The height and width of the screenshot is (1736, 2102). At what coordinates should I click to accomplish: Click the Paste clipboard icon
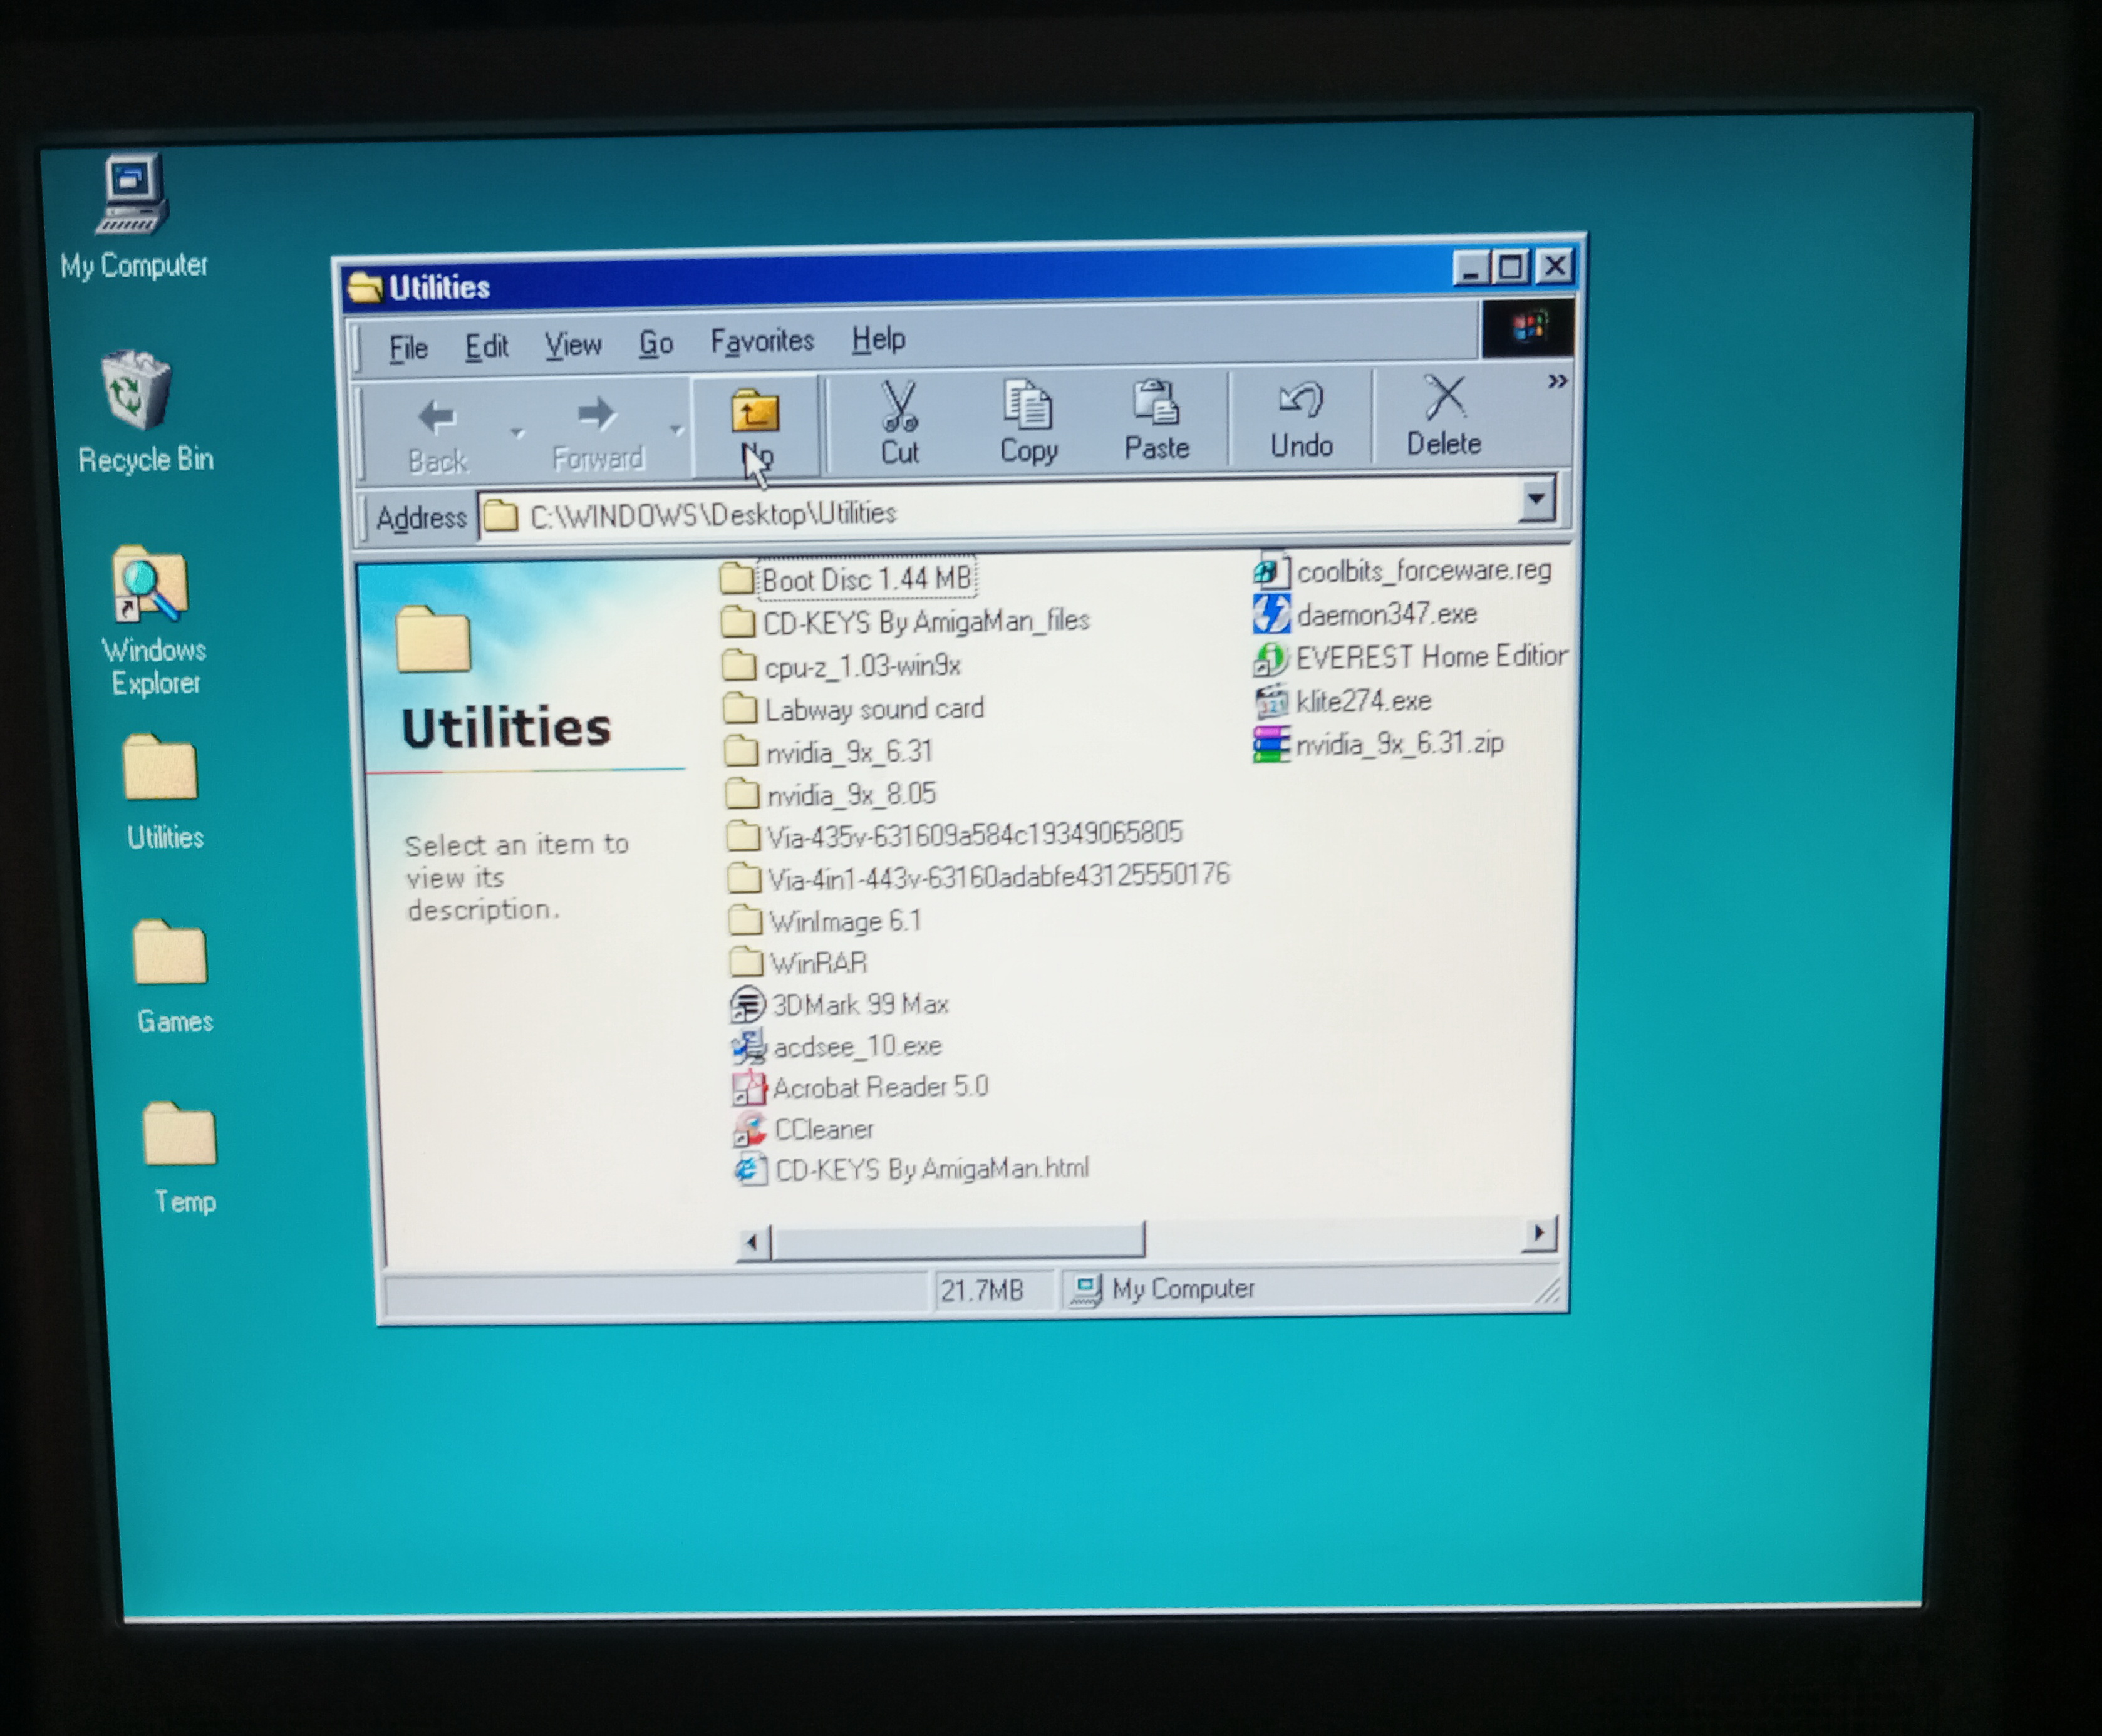1156,403
